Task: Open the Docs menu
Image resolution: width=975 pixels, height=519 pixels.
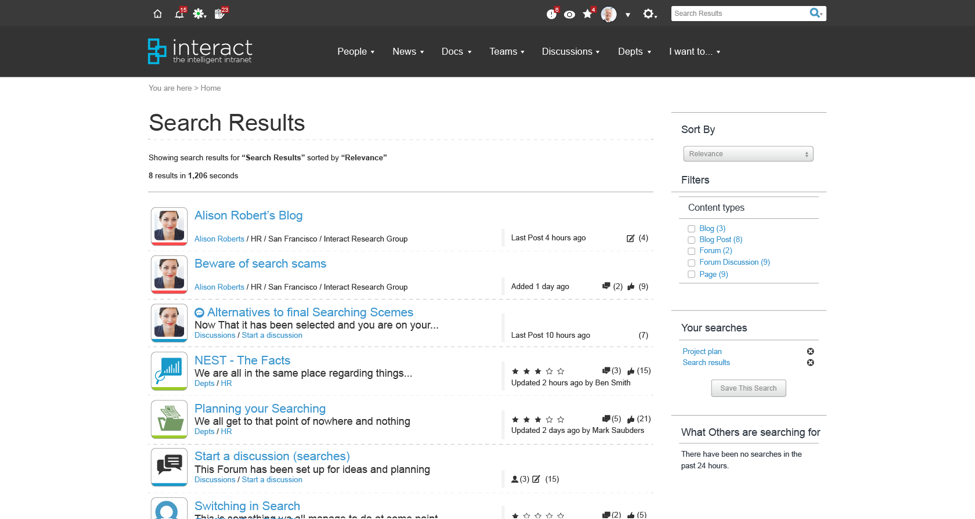Action: click(456, 52)
